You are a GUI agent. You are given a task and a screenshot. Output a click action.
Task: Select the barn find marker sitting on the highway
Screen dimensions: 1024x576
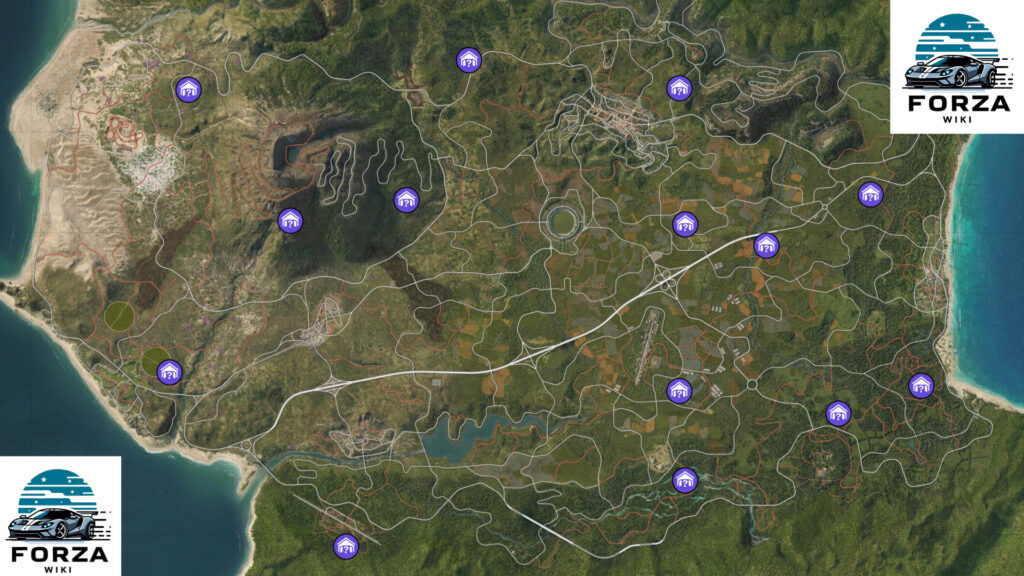pyautogui.click(x=766, y=246)
